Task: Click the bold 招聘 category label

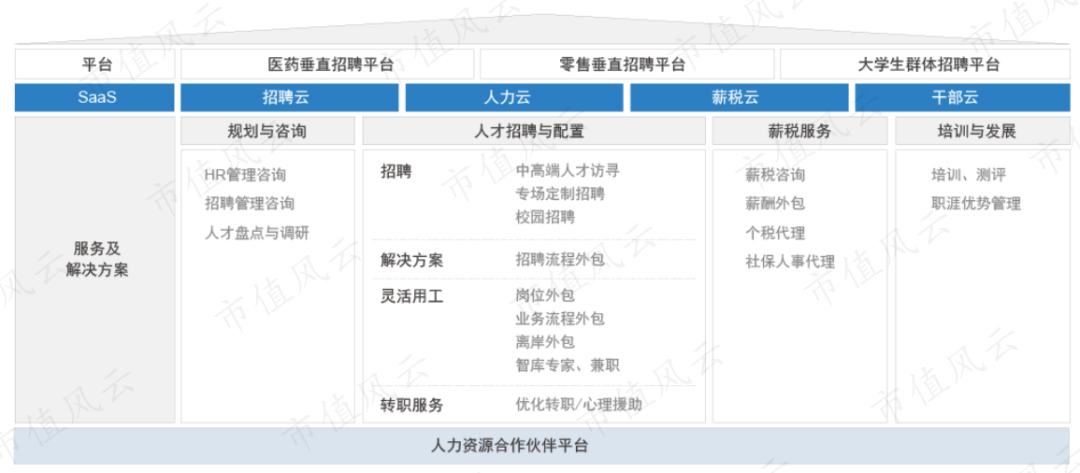Action: click(x=395, y=171)
